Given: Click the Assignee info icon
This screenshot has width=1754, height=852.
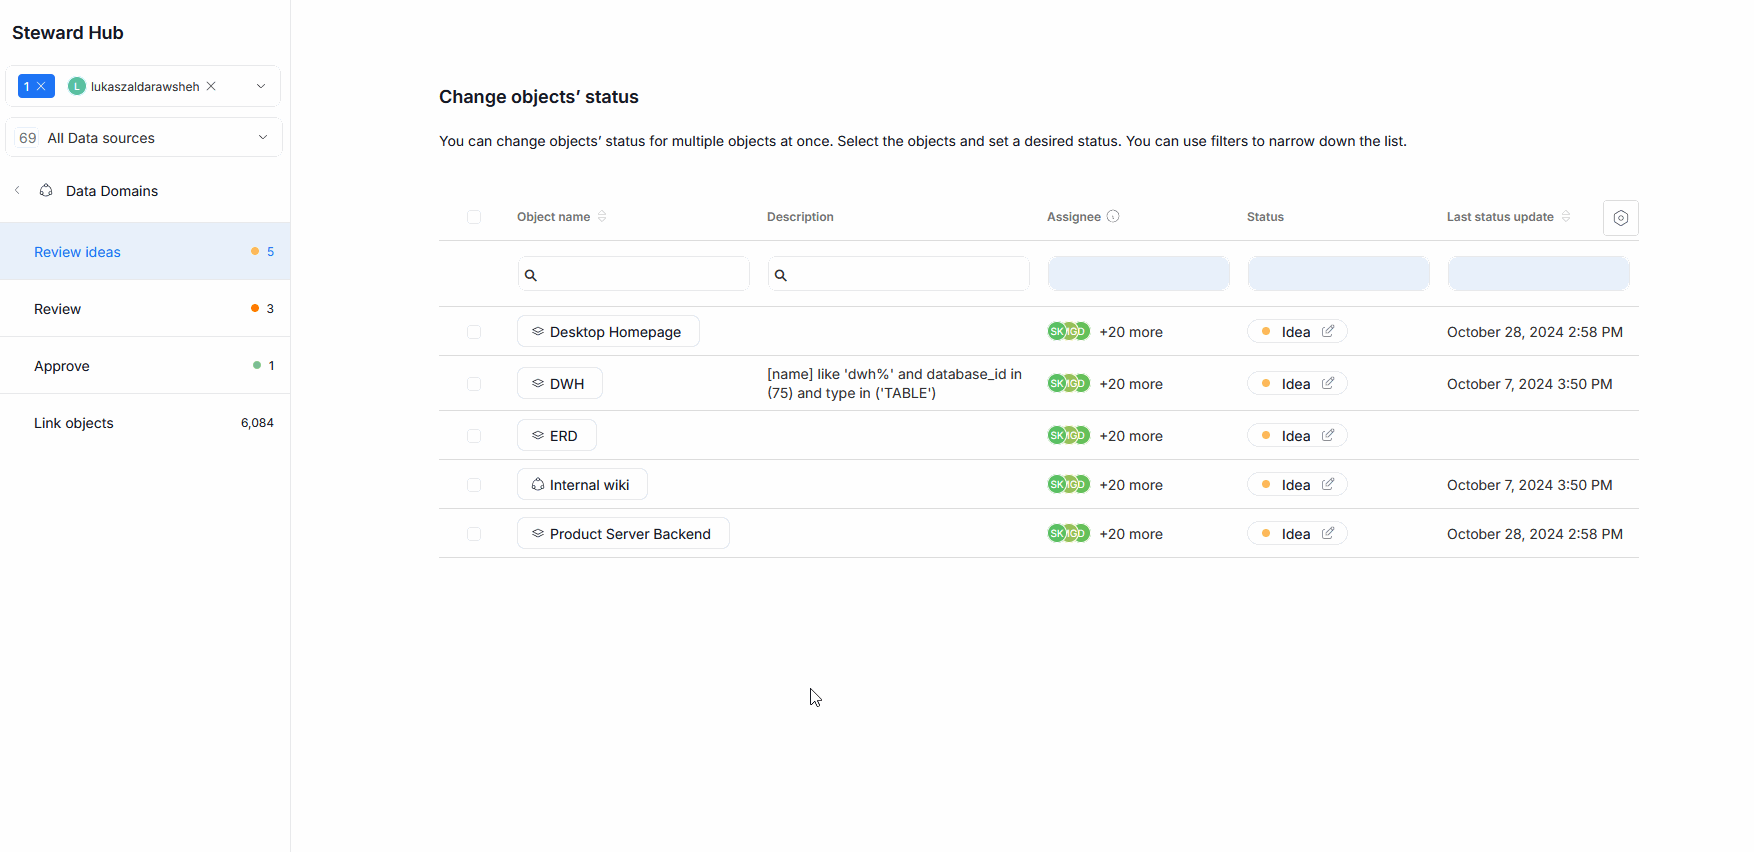Looking at the screenshot, I should pos(1113,216).
